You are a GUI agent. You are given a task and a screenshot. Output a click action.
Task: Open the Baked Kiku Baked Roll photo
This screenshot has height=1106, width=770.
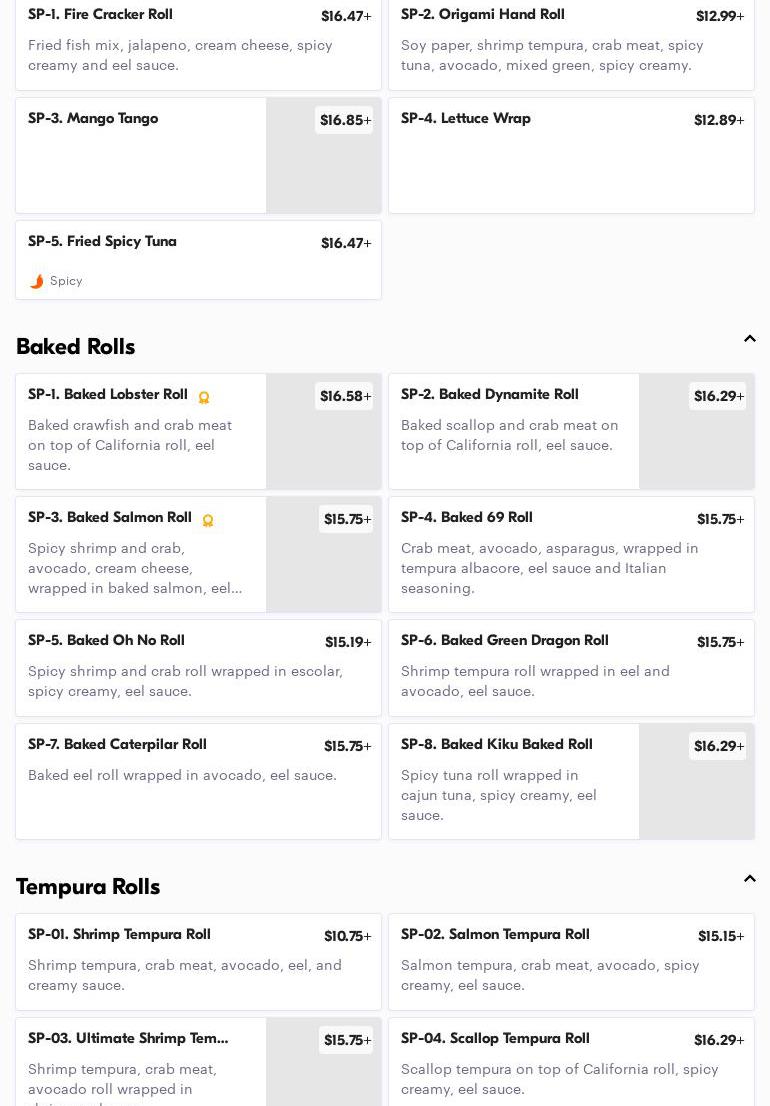696,795
